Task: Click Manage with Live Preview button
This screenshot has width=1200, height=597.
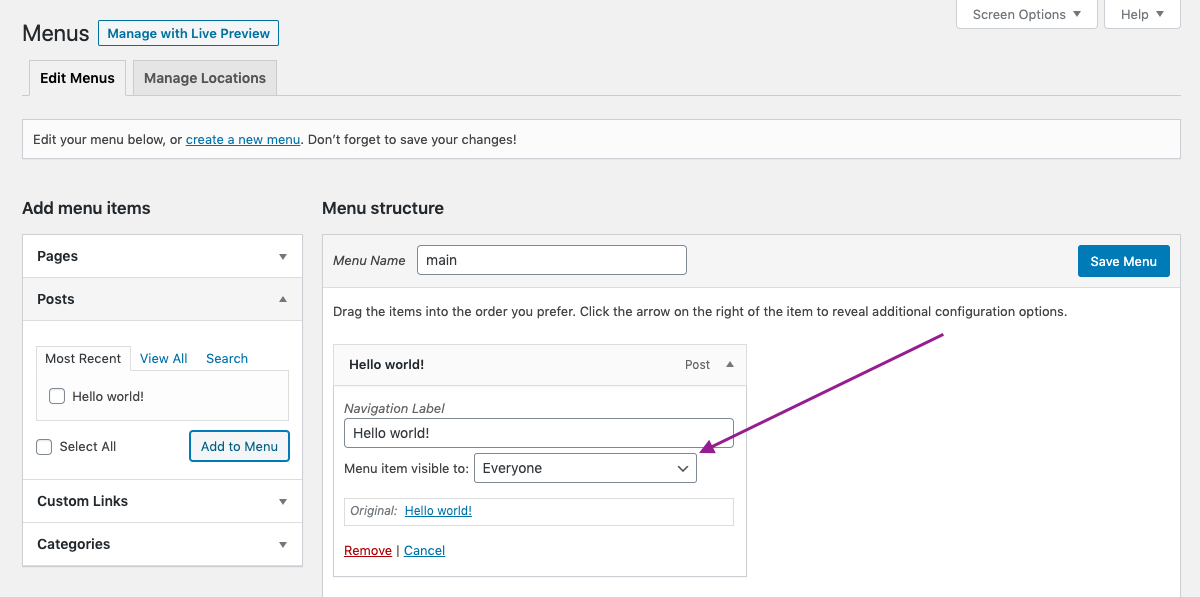Action: pos(188,33)
